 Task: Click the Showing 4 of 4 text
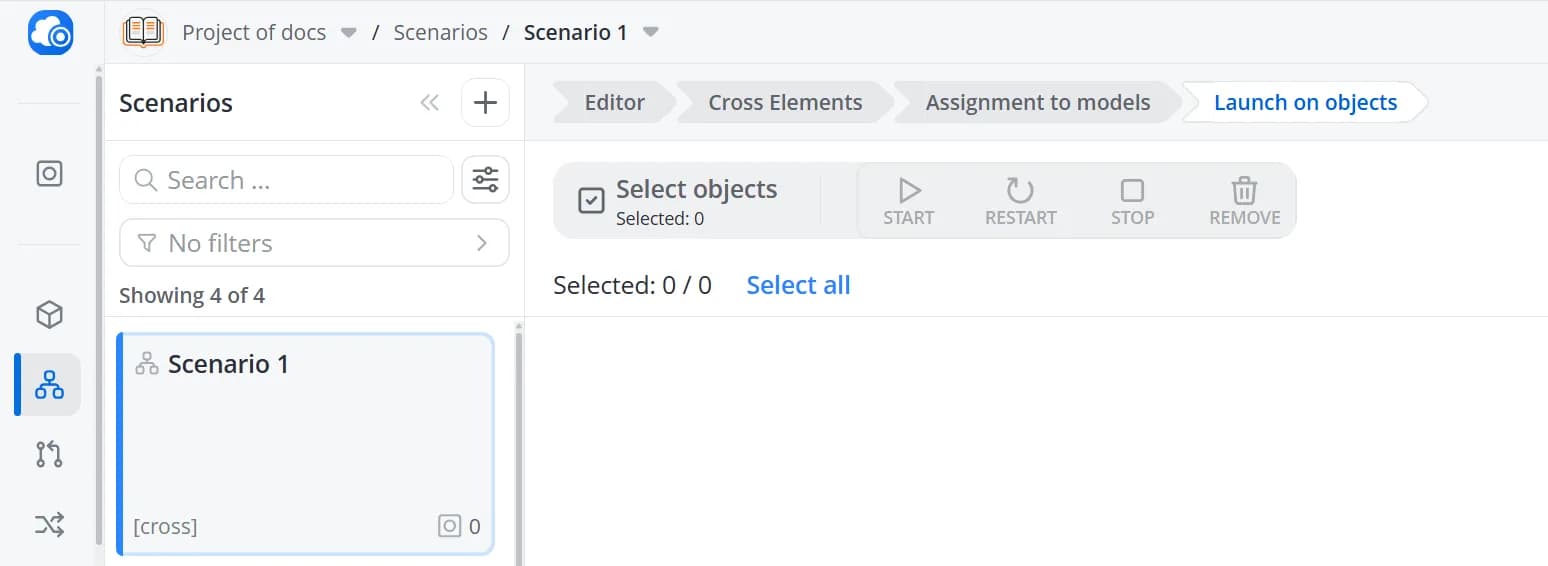click(x=192, y=296)
